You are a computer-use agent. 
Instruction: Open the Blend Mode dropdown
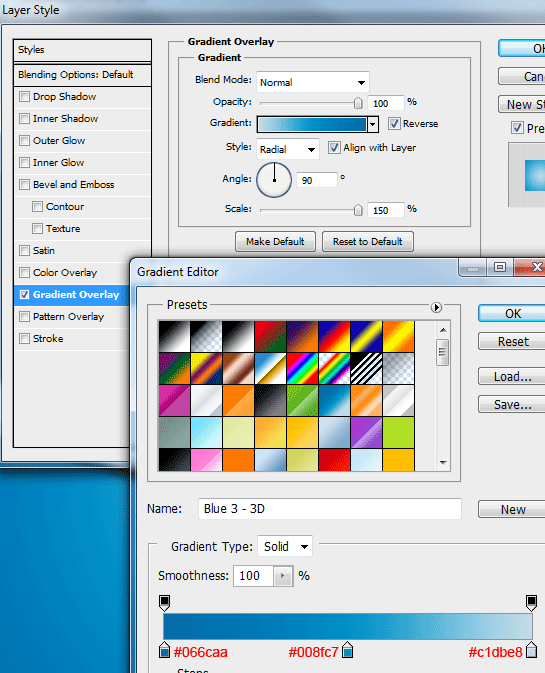tap(313, 82)
